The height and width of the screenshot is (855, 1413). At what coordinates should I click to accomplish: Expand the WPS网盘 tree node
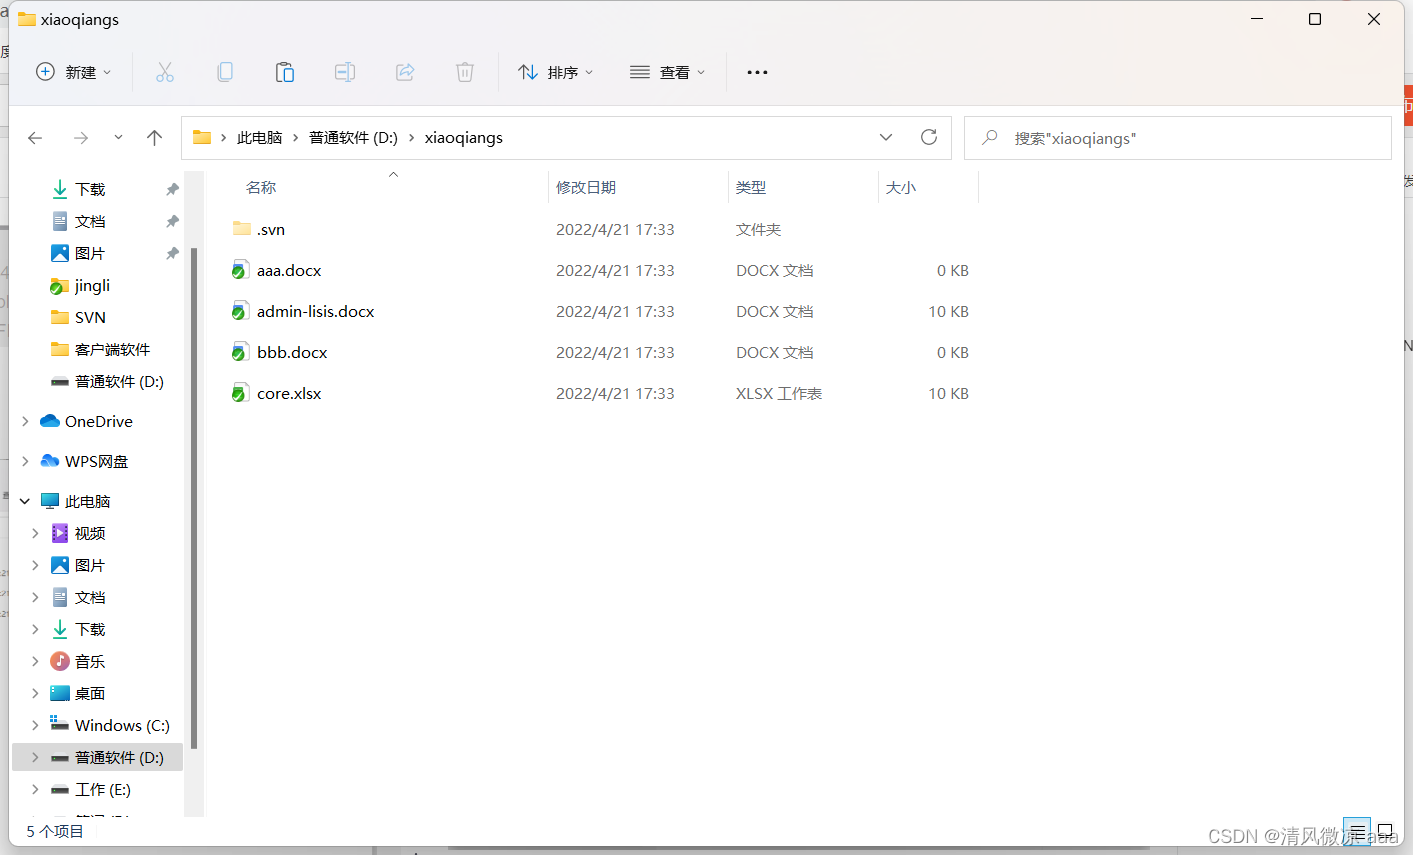tap(25, 461)
